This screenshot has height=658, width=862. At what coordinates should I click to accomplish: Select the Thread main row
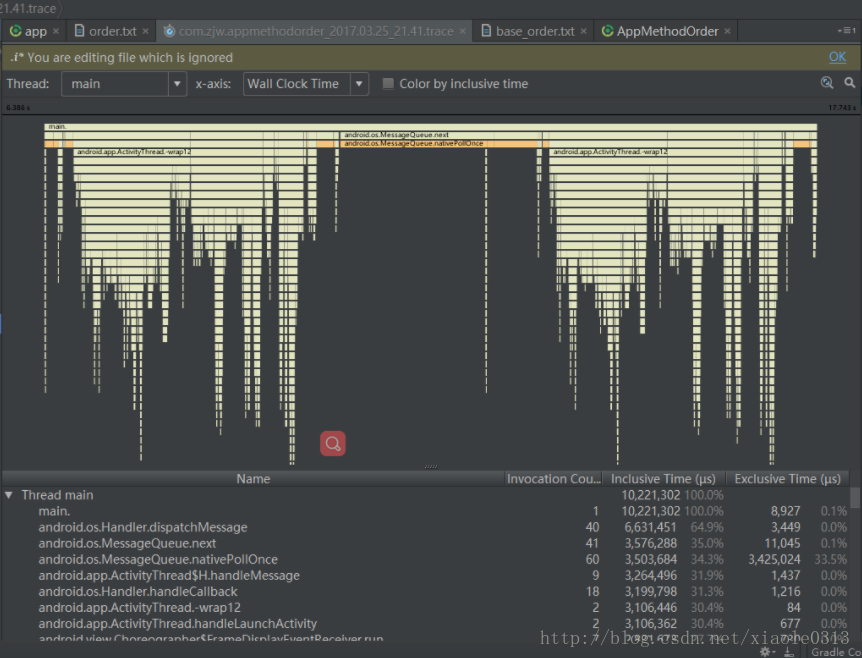tap(425, 495)
